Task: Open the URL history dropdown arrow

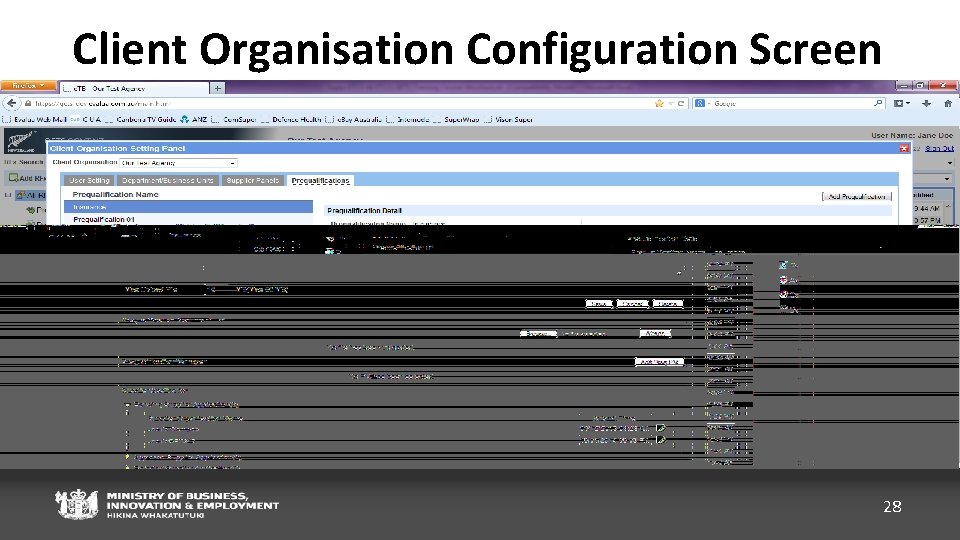Action: (670, 103)
